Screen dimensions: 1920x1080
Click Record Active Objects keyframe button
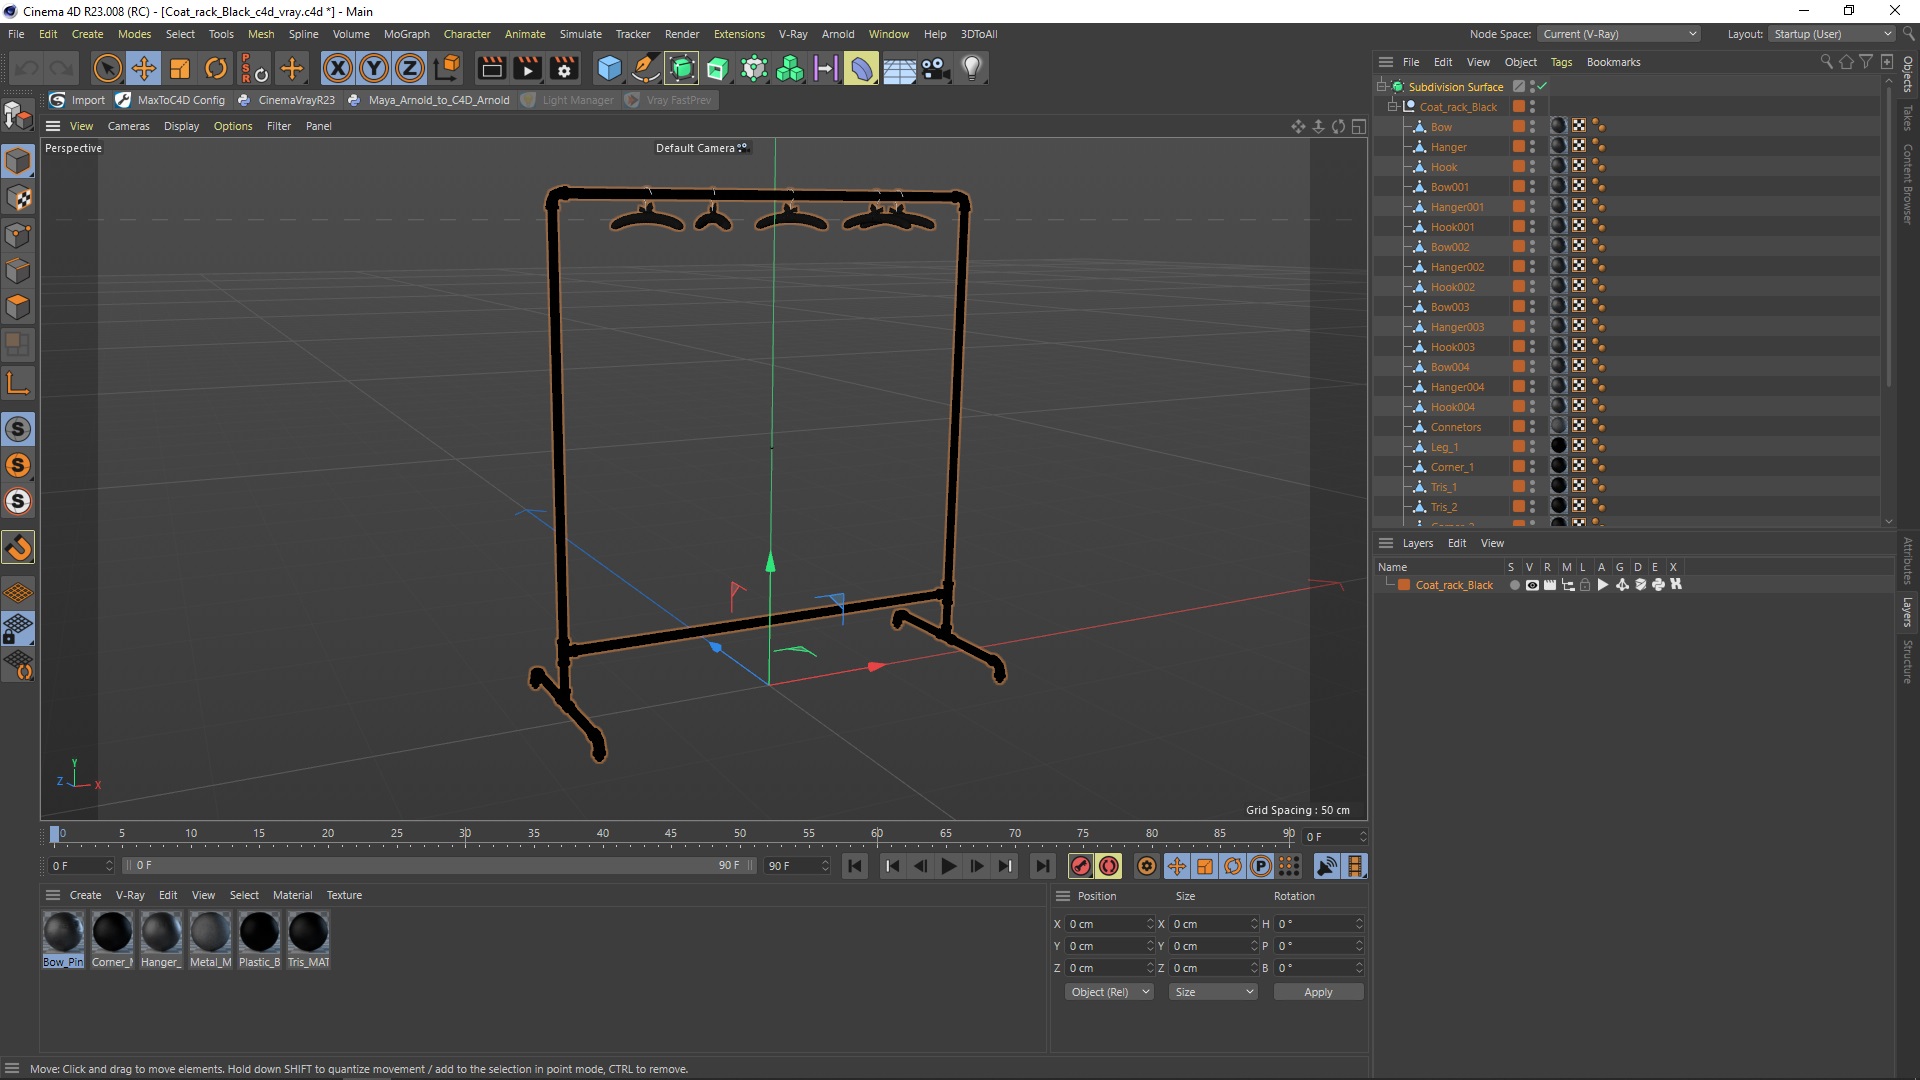click(1080, 866)
